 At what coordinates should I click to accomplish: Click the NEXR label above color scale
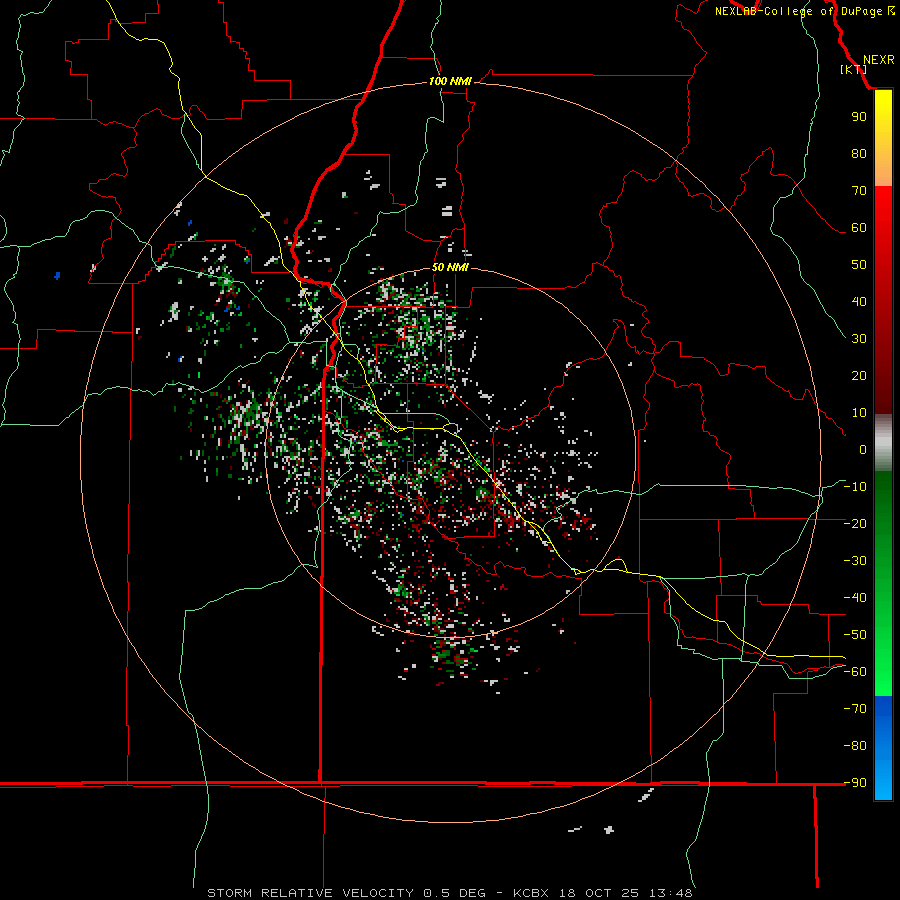[878, 60]
